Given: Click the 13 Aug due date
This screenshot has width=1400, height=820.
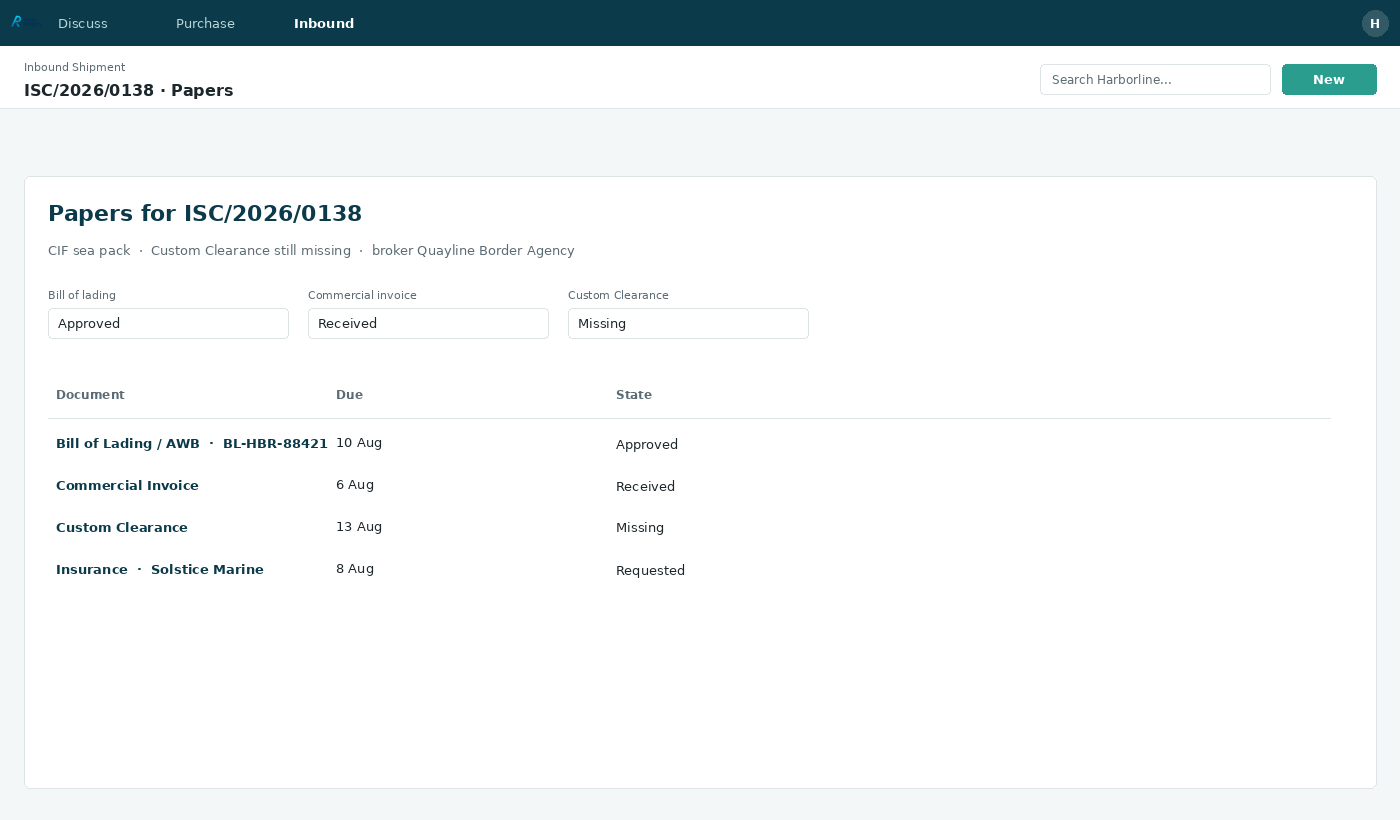Looking at the screenshot, I should [359, 527].
